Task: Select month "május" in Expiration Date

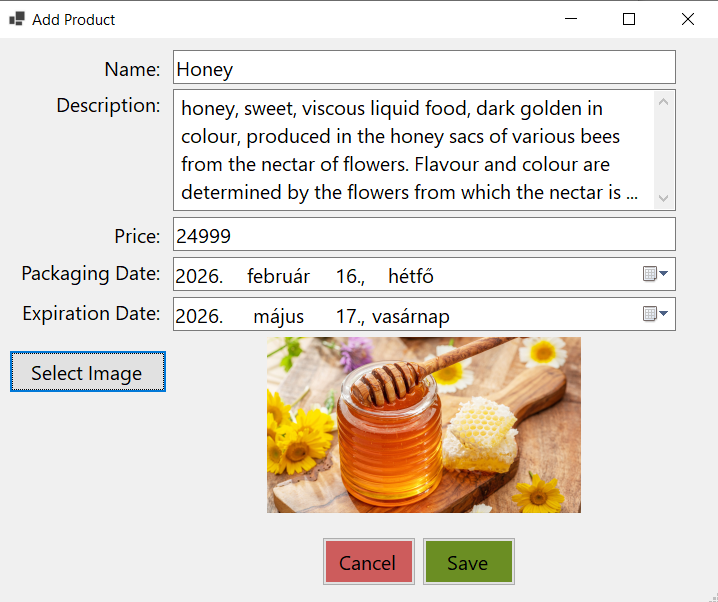Action: [278, 317]
